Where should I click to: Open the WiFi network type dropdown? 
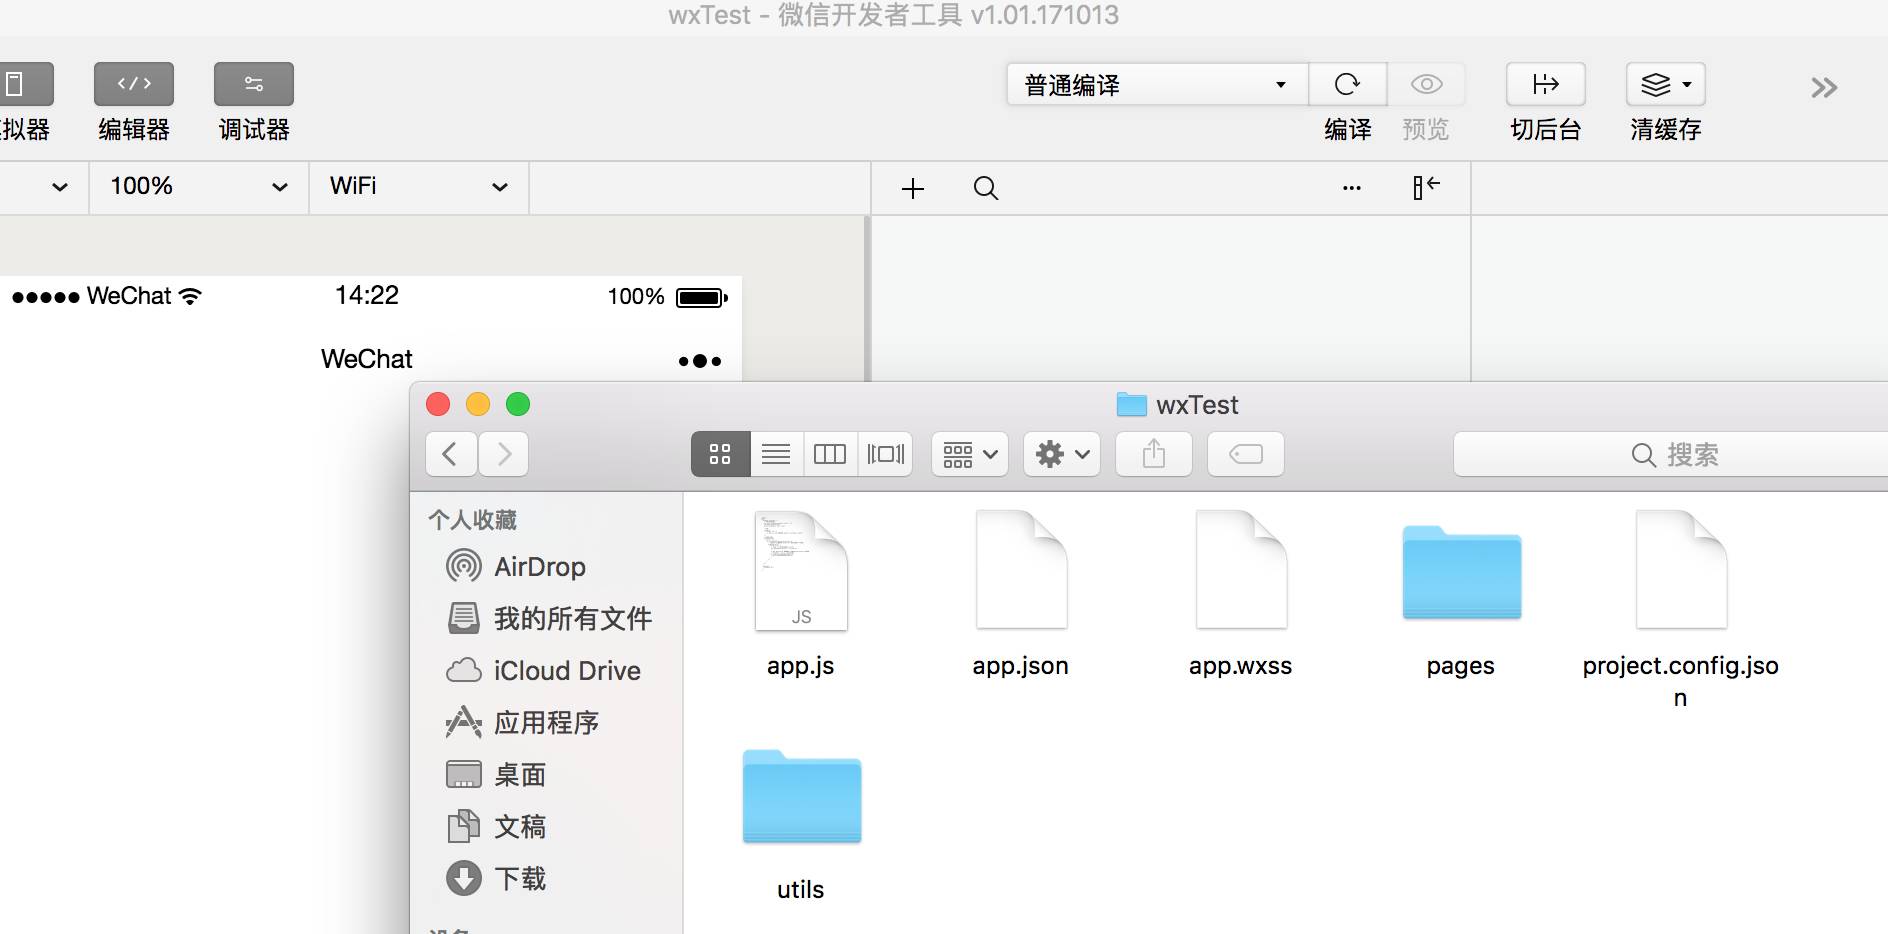(x=419, y=187)
